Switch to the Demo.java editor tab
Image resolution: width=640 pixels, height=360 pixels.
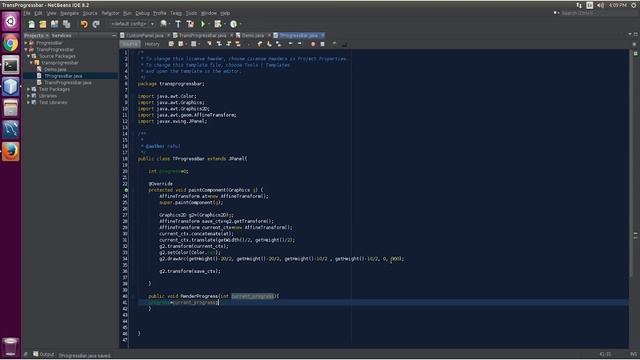[x=253, y=36]
